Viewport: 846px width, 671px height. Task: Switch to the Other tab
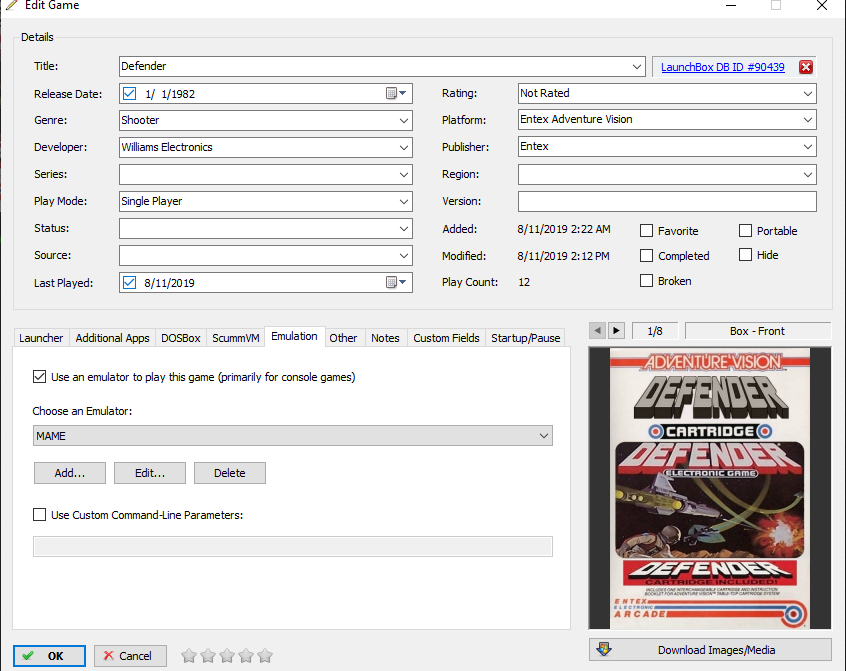click(x=343, y=338)
